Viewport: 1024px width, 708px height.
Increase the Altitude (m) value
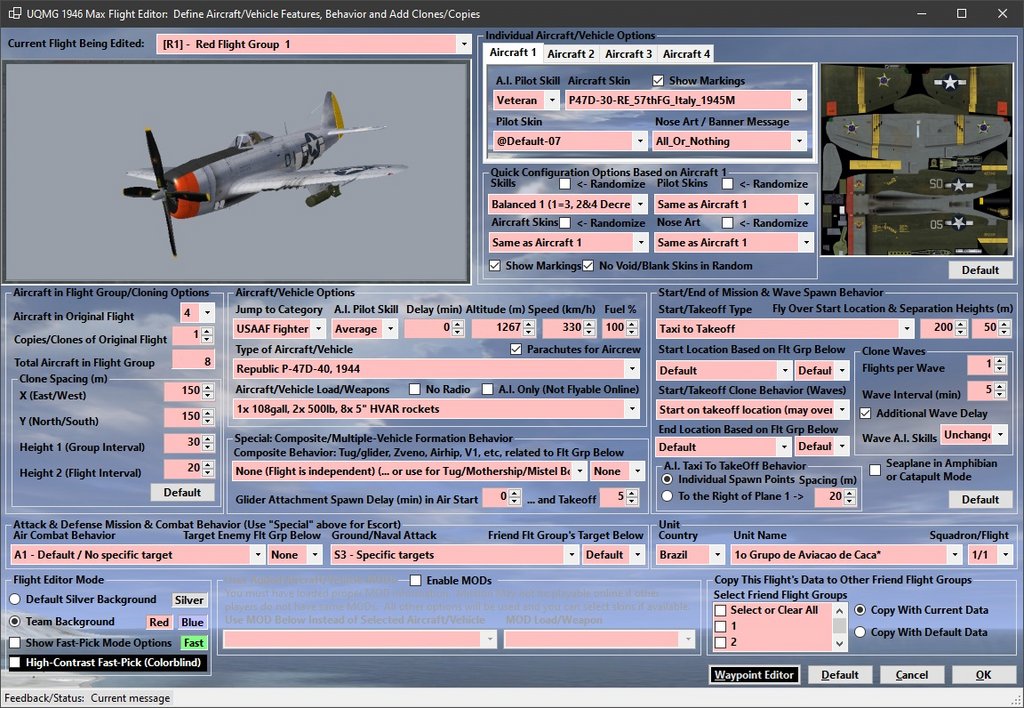pyautogui.click(x=529, y=324)
